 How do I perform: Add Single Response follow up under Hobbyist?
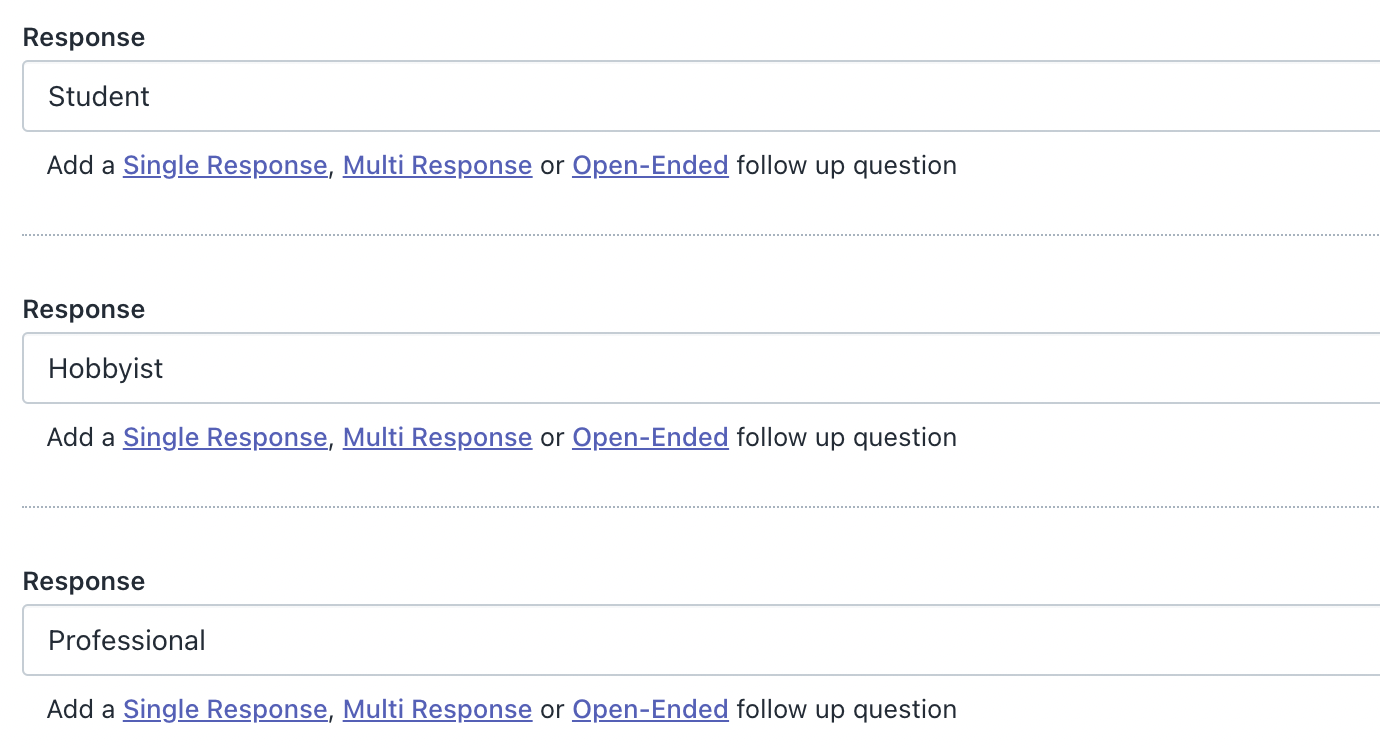225,437
